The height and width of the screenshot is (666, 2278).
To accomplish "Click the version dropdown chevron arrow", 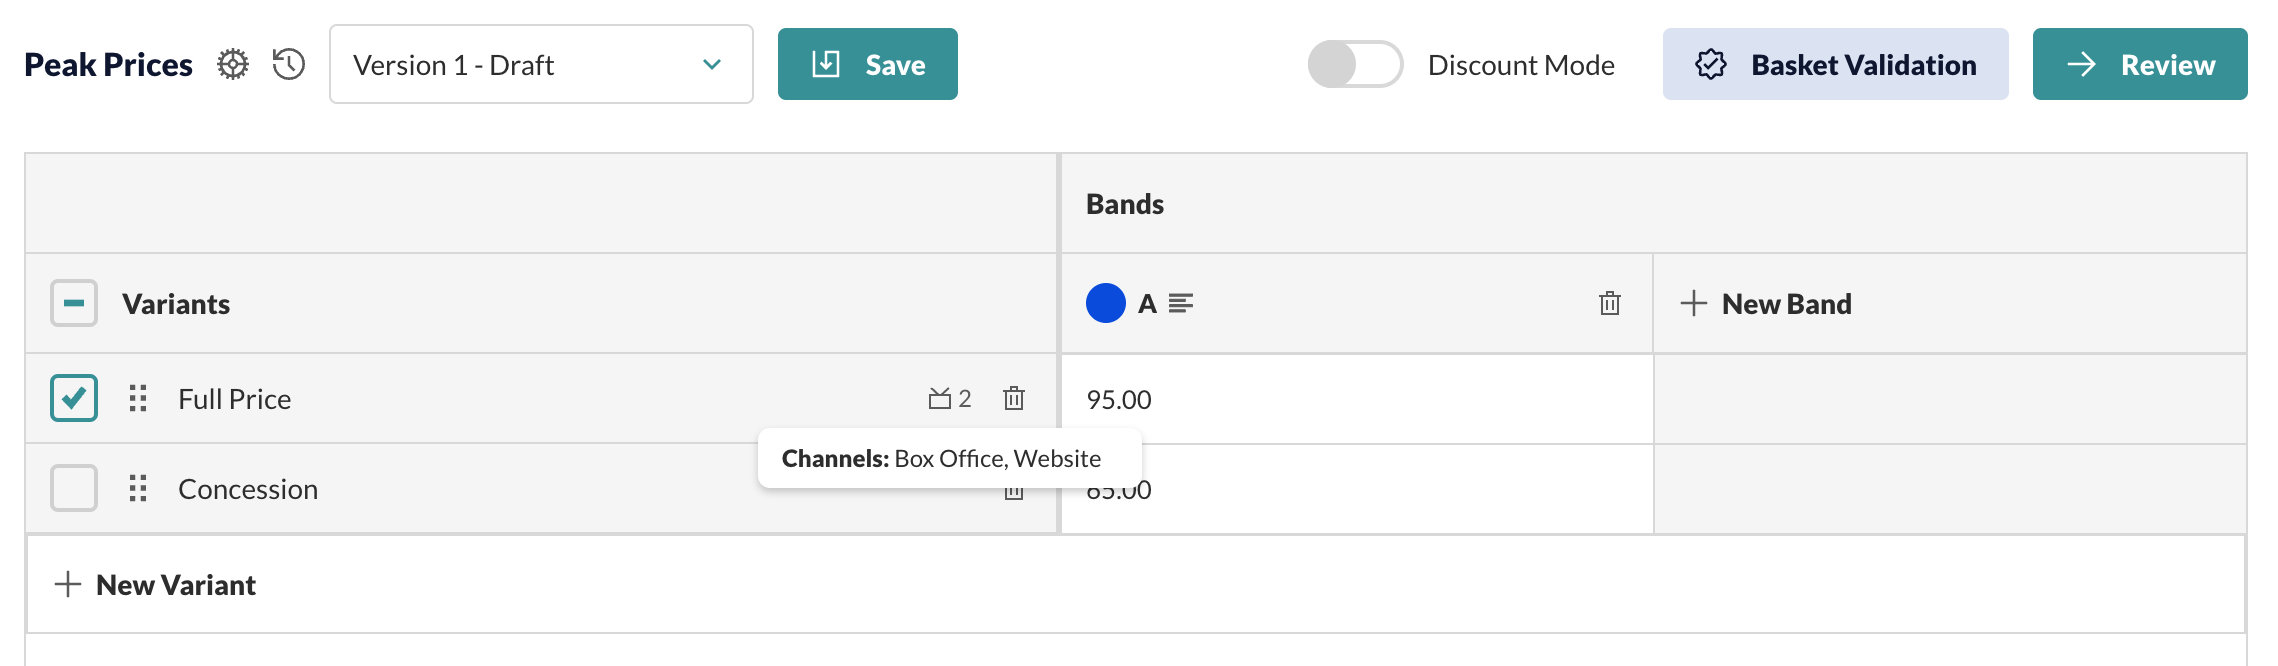I will point(712,65).
